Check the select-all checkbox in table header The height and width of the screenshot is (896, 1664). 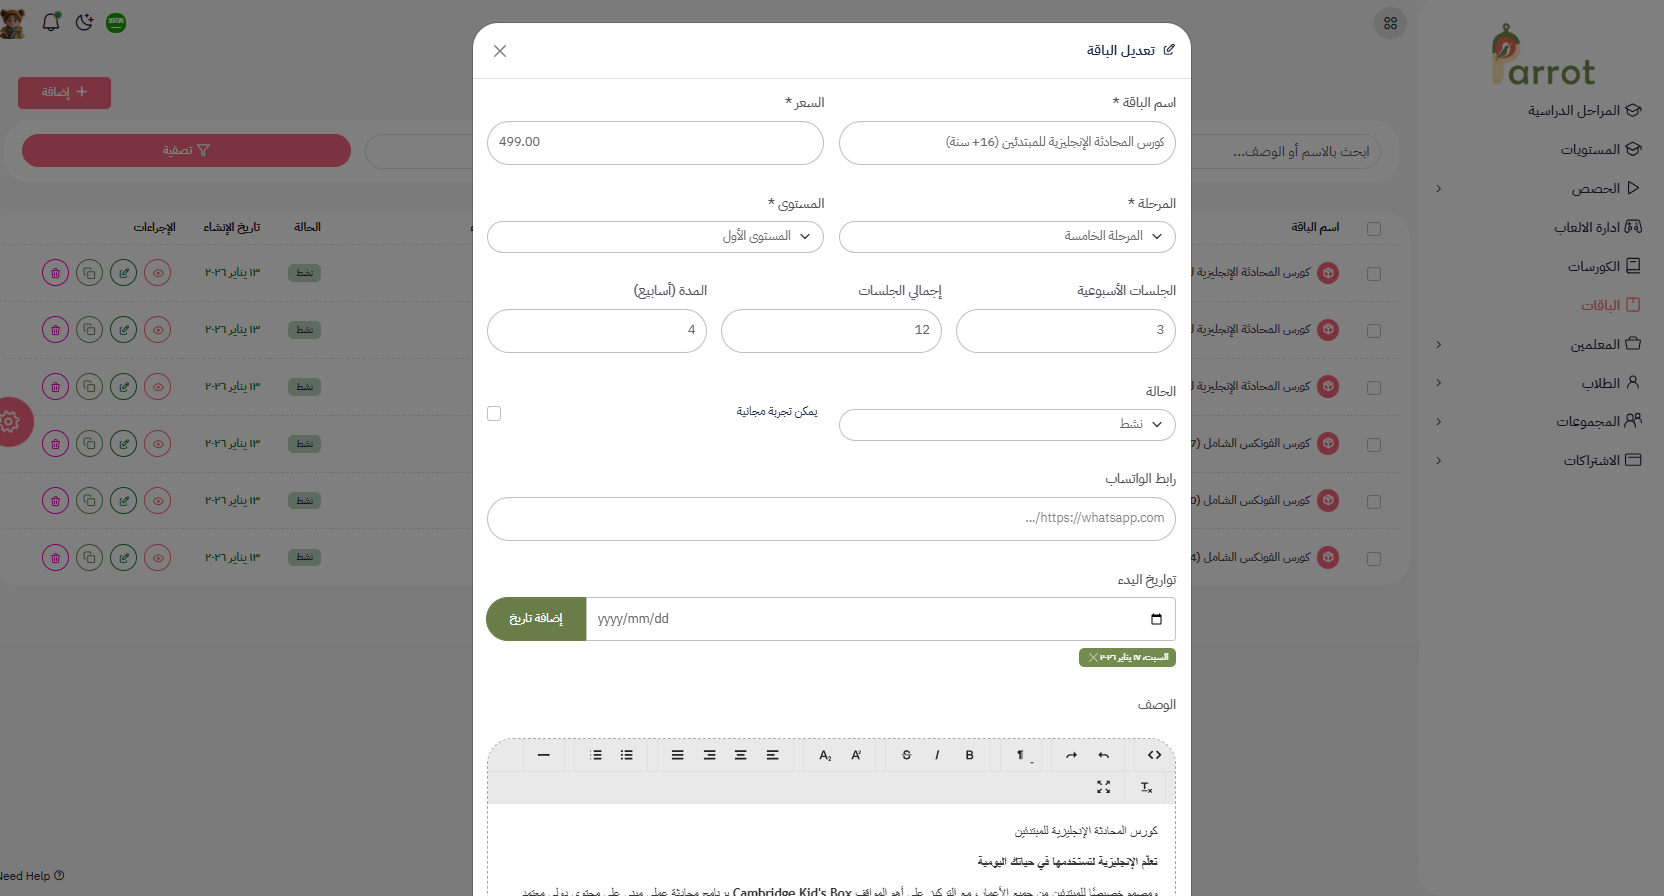click(x=1374, y=229)
